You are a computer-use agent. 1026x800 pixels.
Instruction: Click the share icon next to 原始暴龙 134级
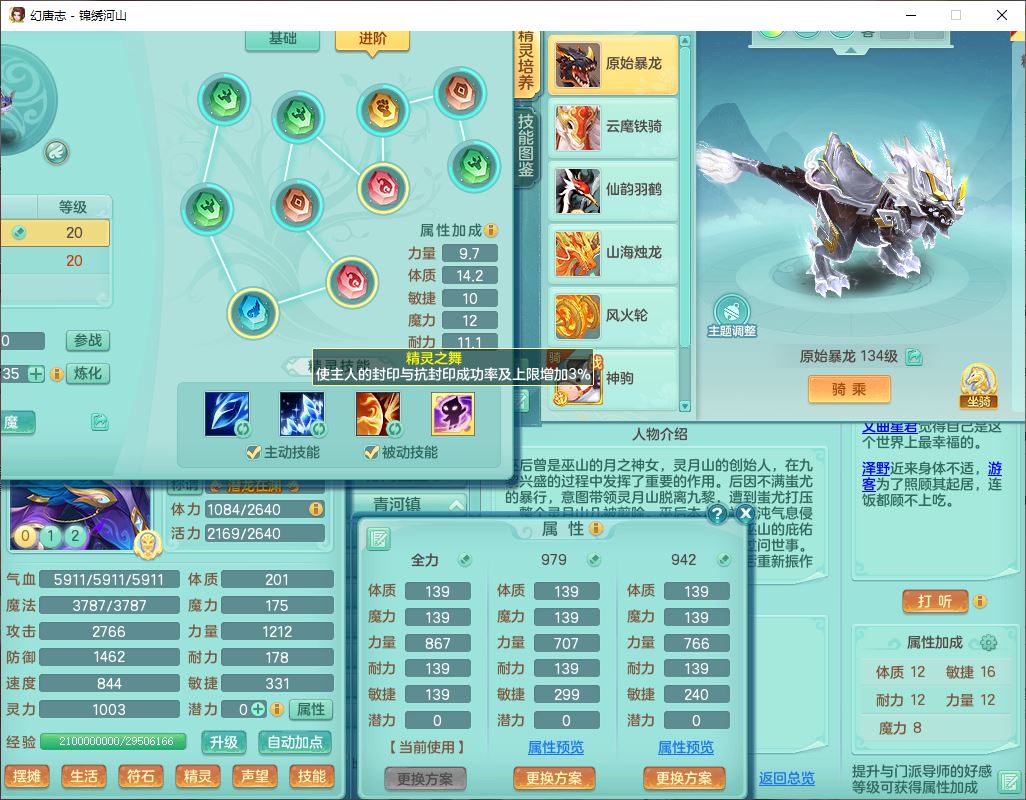914,357
